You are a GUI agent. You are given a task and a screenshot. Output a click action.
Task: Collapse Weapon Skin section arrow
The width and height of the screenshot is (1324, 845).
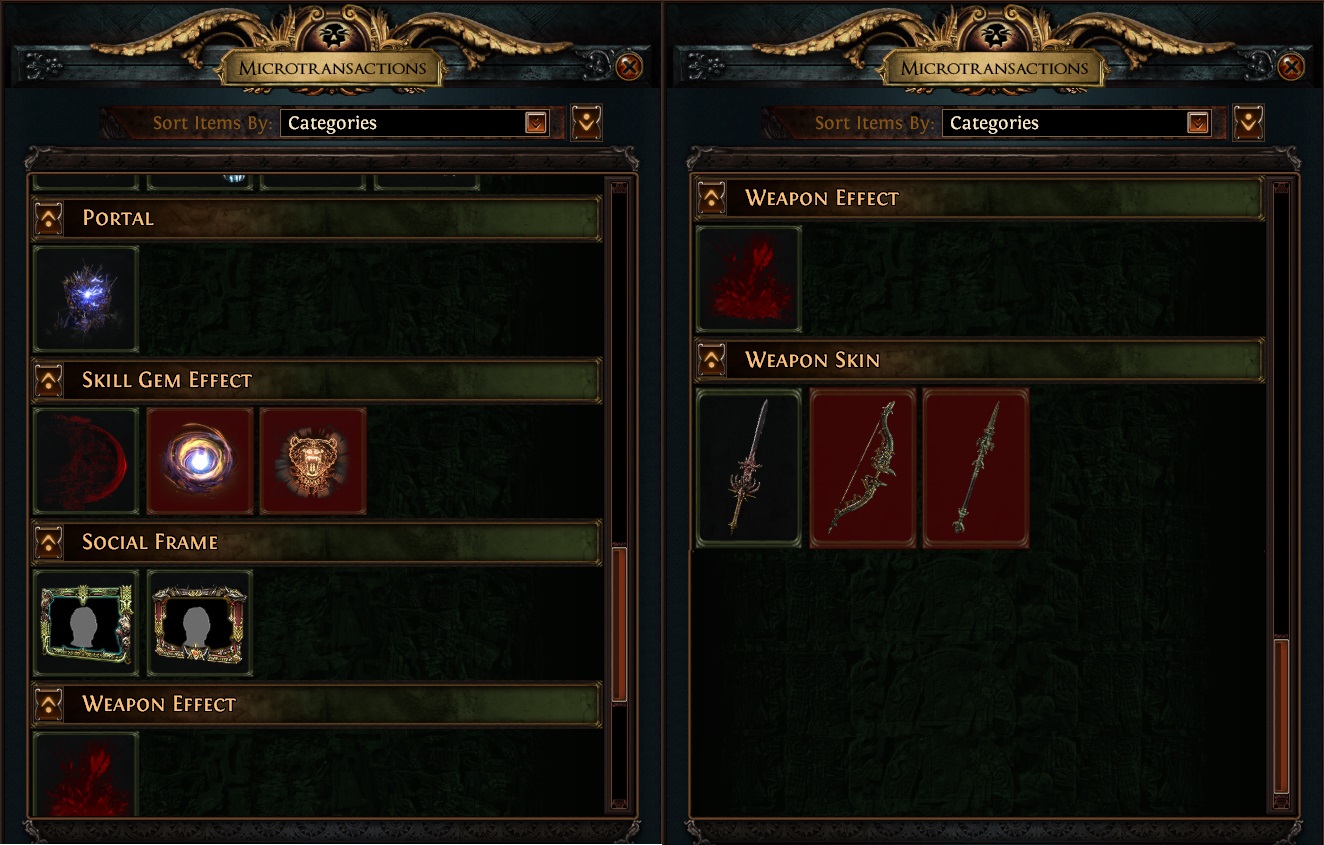(x=711, y=361)
